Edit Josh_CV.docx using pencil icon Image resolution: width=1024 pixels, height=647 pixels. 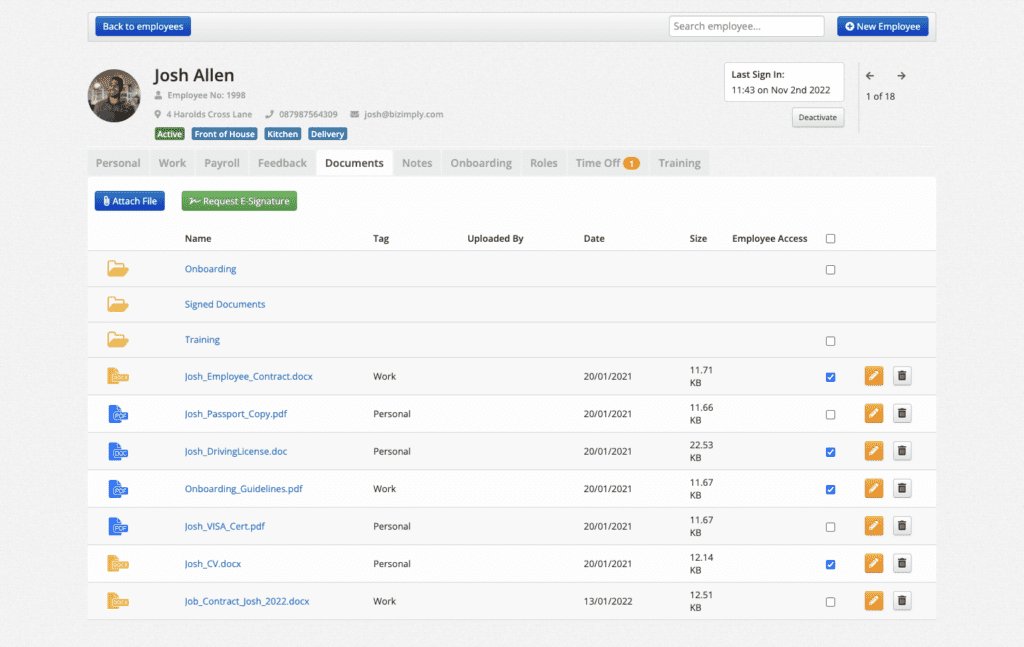874,564
